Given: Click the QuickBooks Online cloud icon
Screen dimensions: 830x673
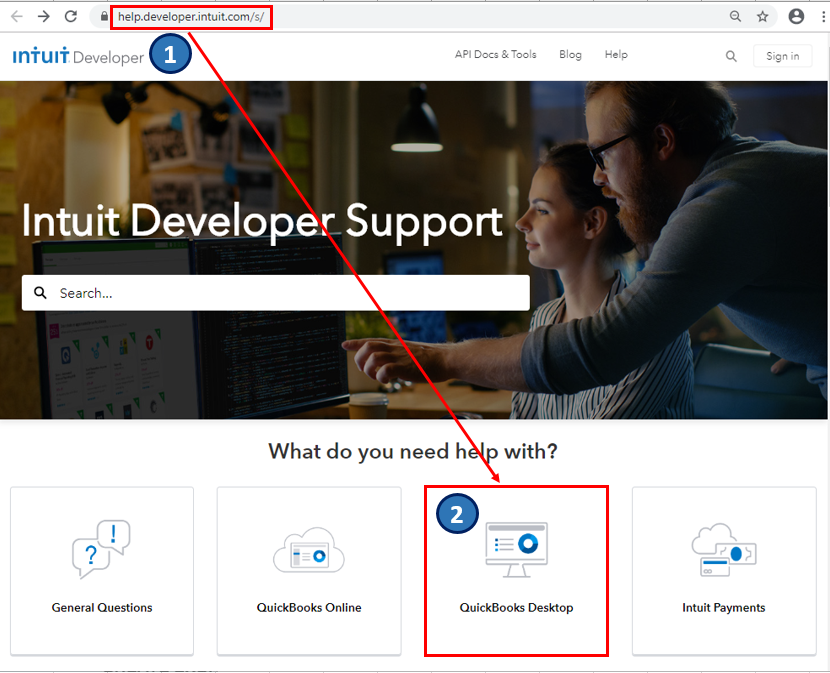Looking at the screenshot, I should pos(309,551).
